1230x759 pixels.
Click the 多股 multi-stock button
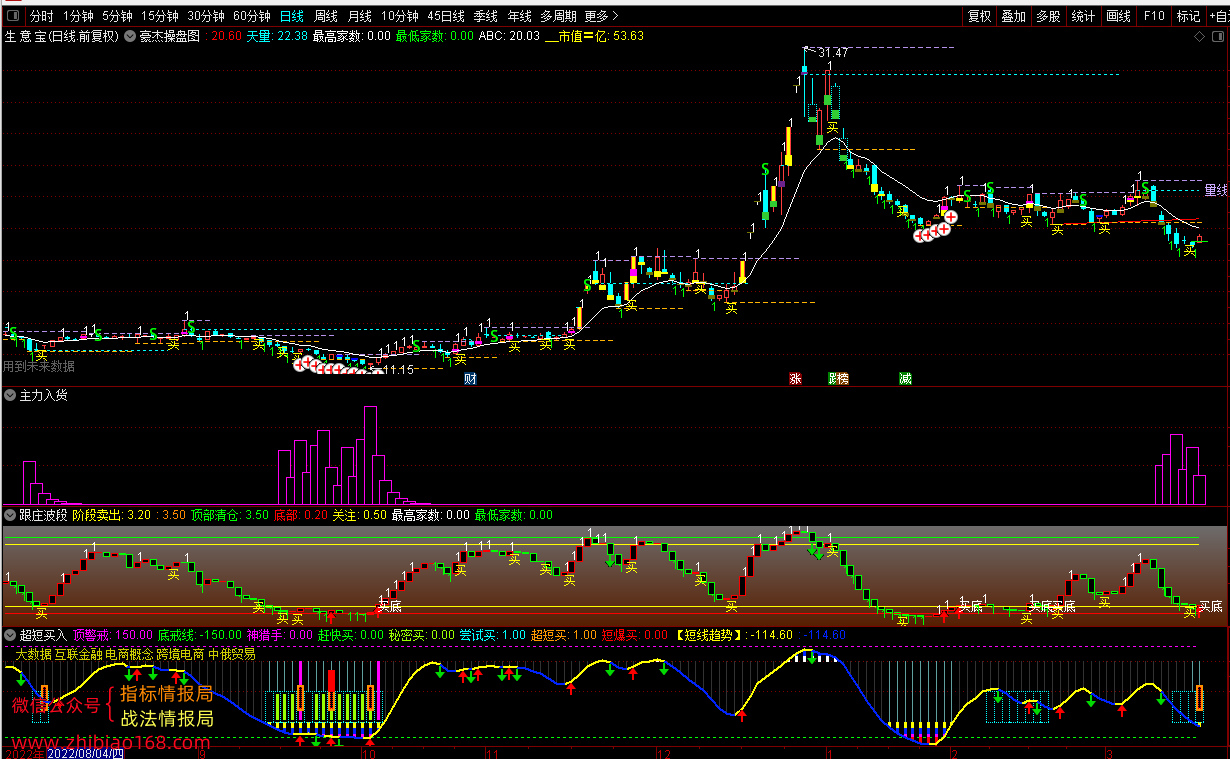1048,16
